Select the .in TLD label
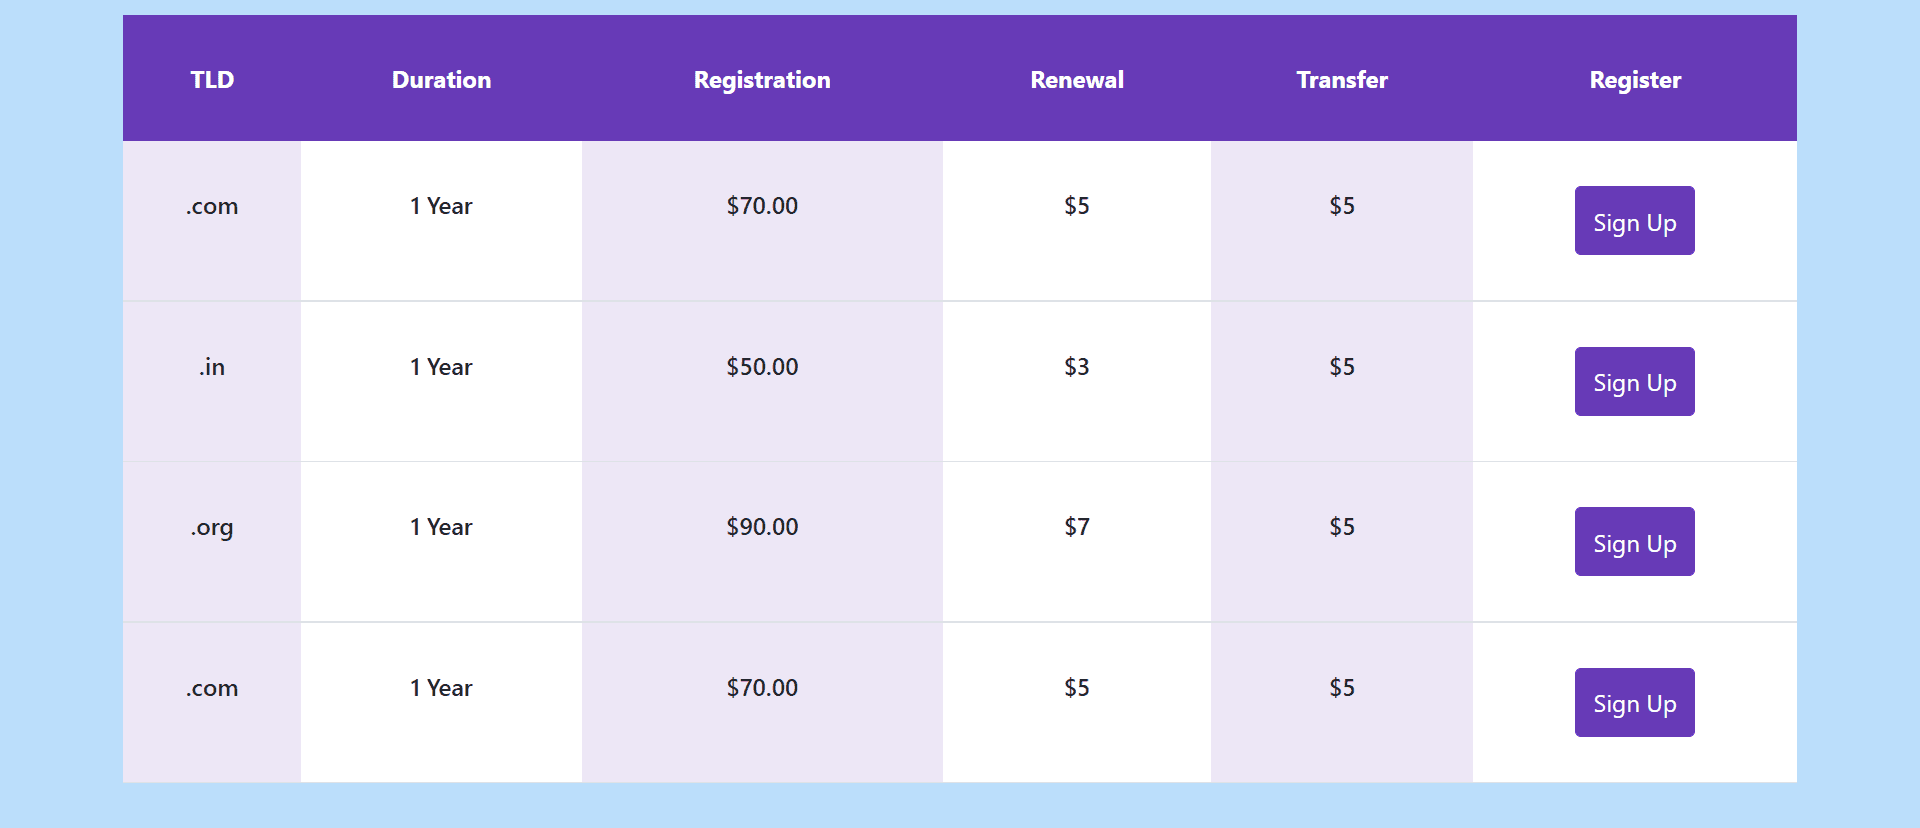 211,367
